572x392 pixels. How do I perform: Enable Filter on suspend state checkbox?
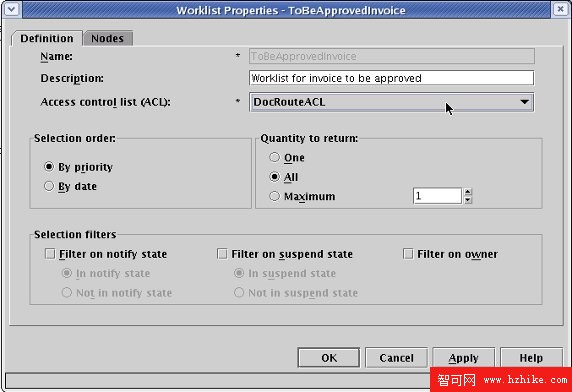click(222, 253)
